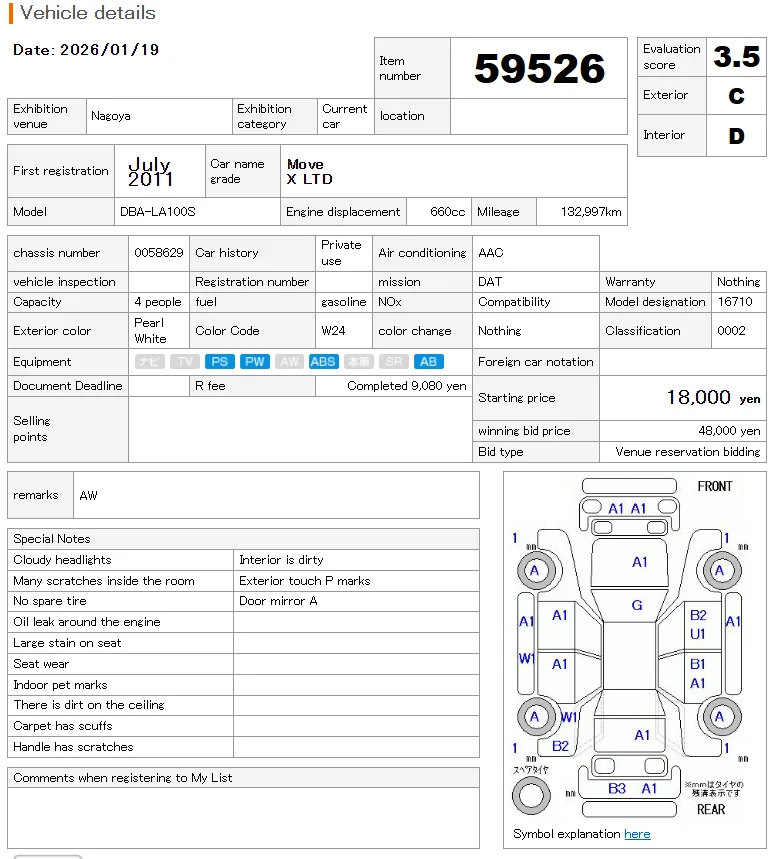This screenshot has height=859, width=772.
Task: Select the No spare tire note
Action: click(x=50, y=601)
